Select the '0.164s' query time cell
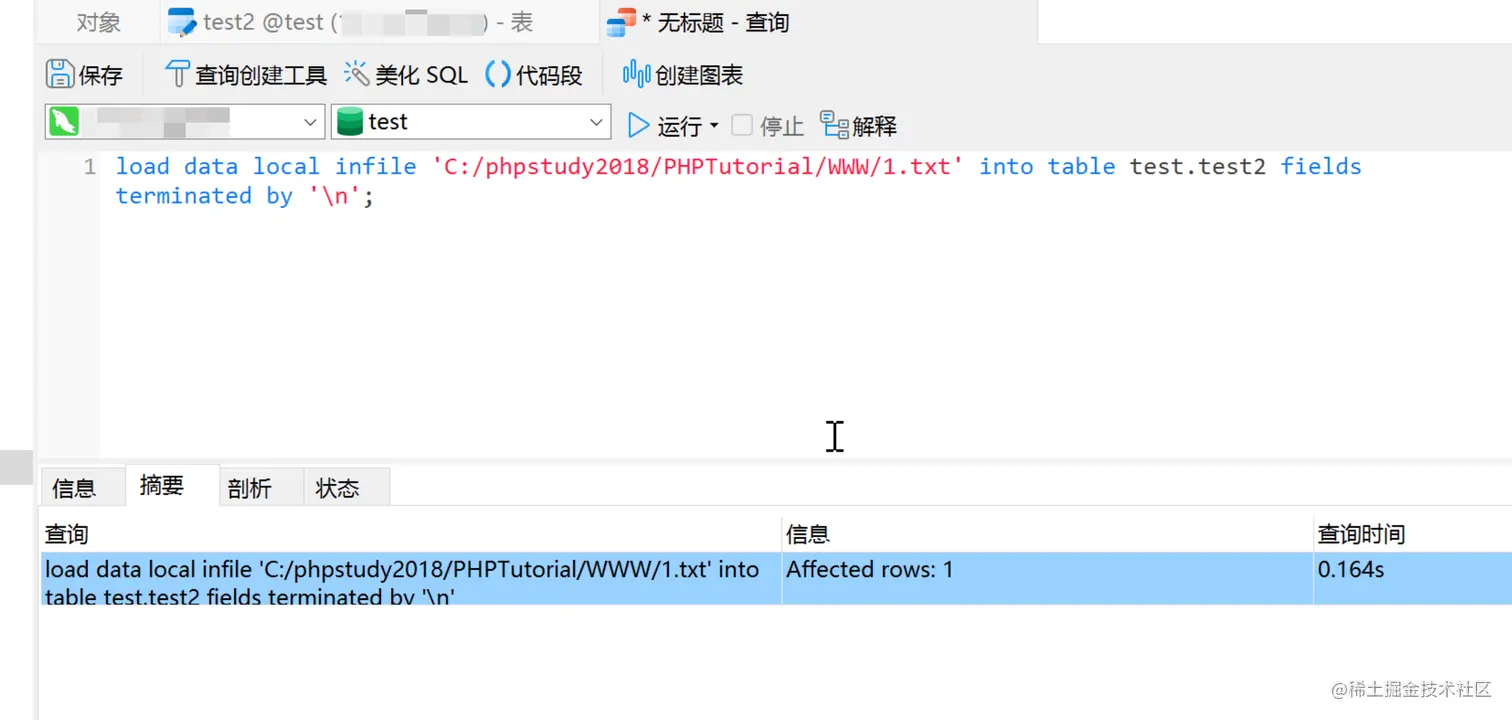The image size is (1512, 720). [1412, 578]
